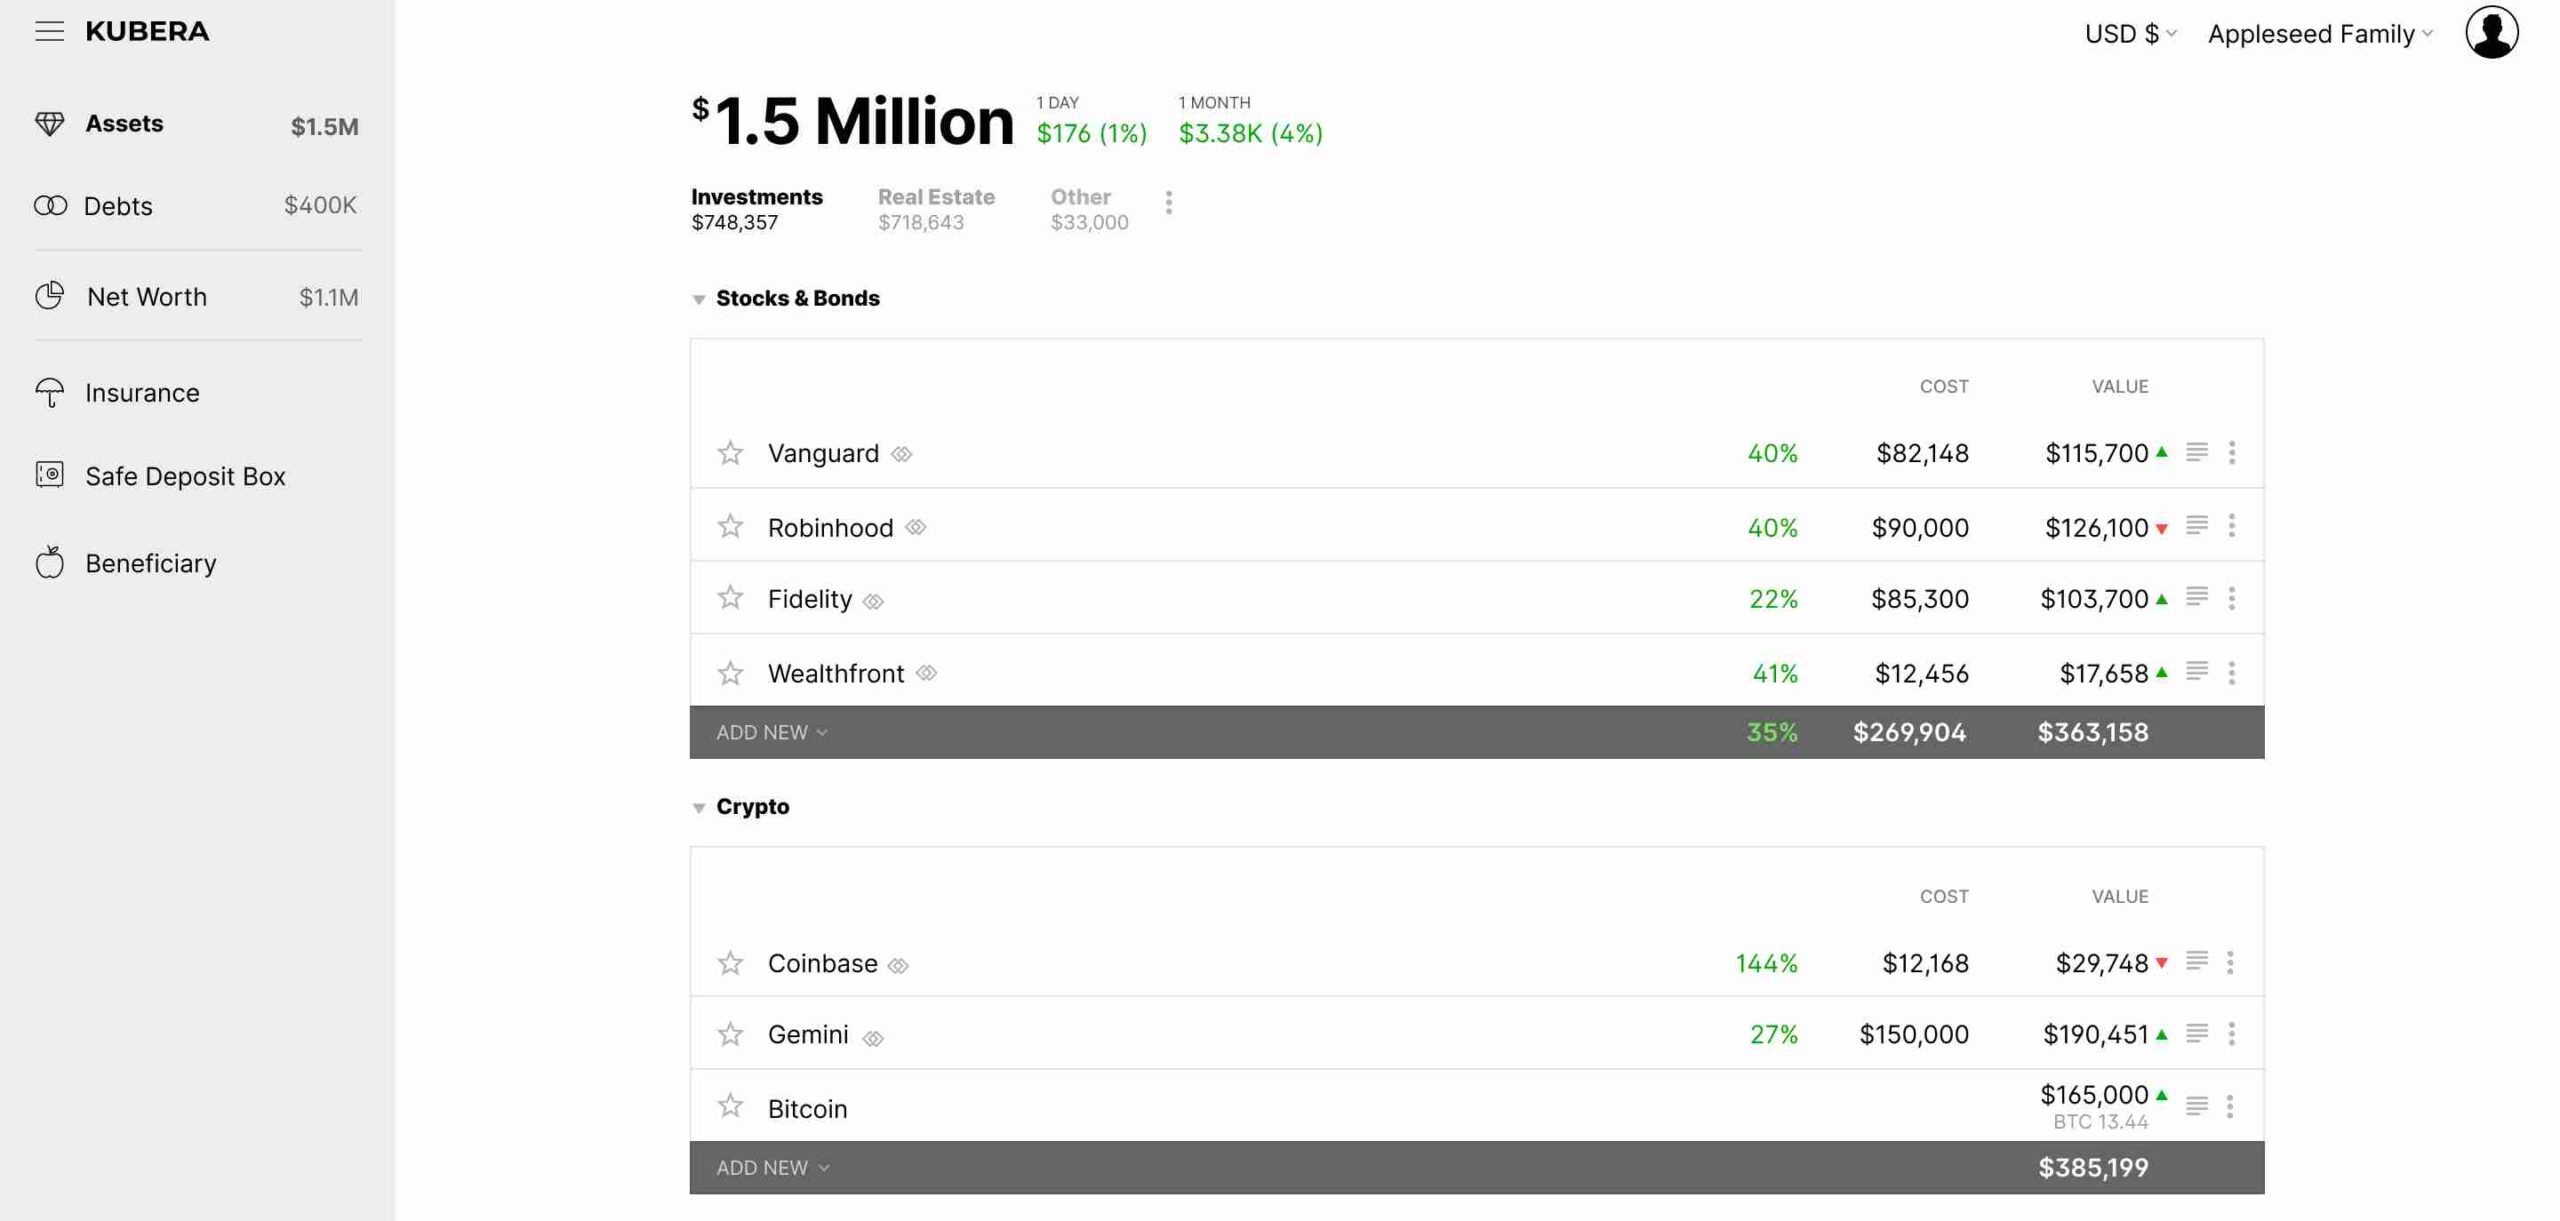Viewport: 2560px width, 1221px height.
Task: Star the Bitcoin asset
Action: pyautogui.click(x=730, y=1106)
